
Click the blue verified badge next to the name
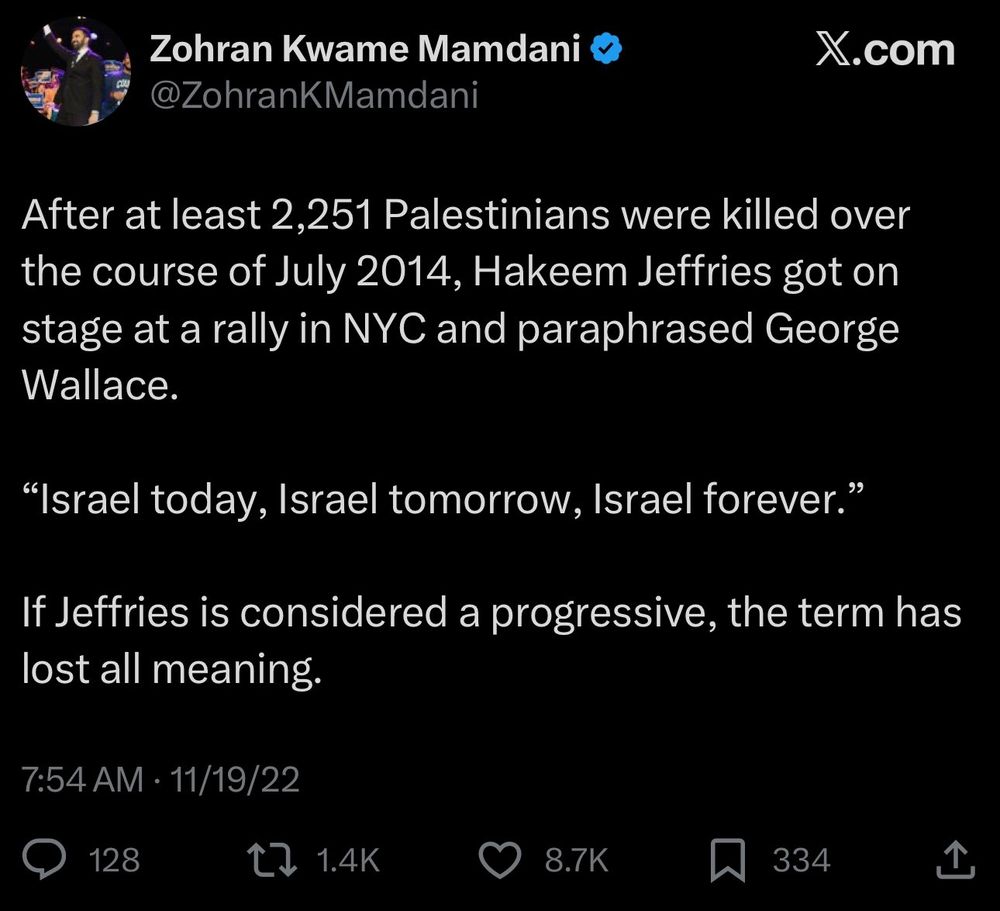607,47
